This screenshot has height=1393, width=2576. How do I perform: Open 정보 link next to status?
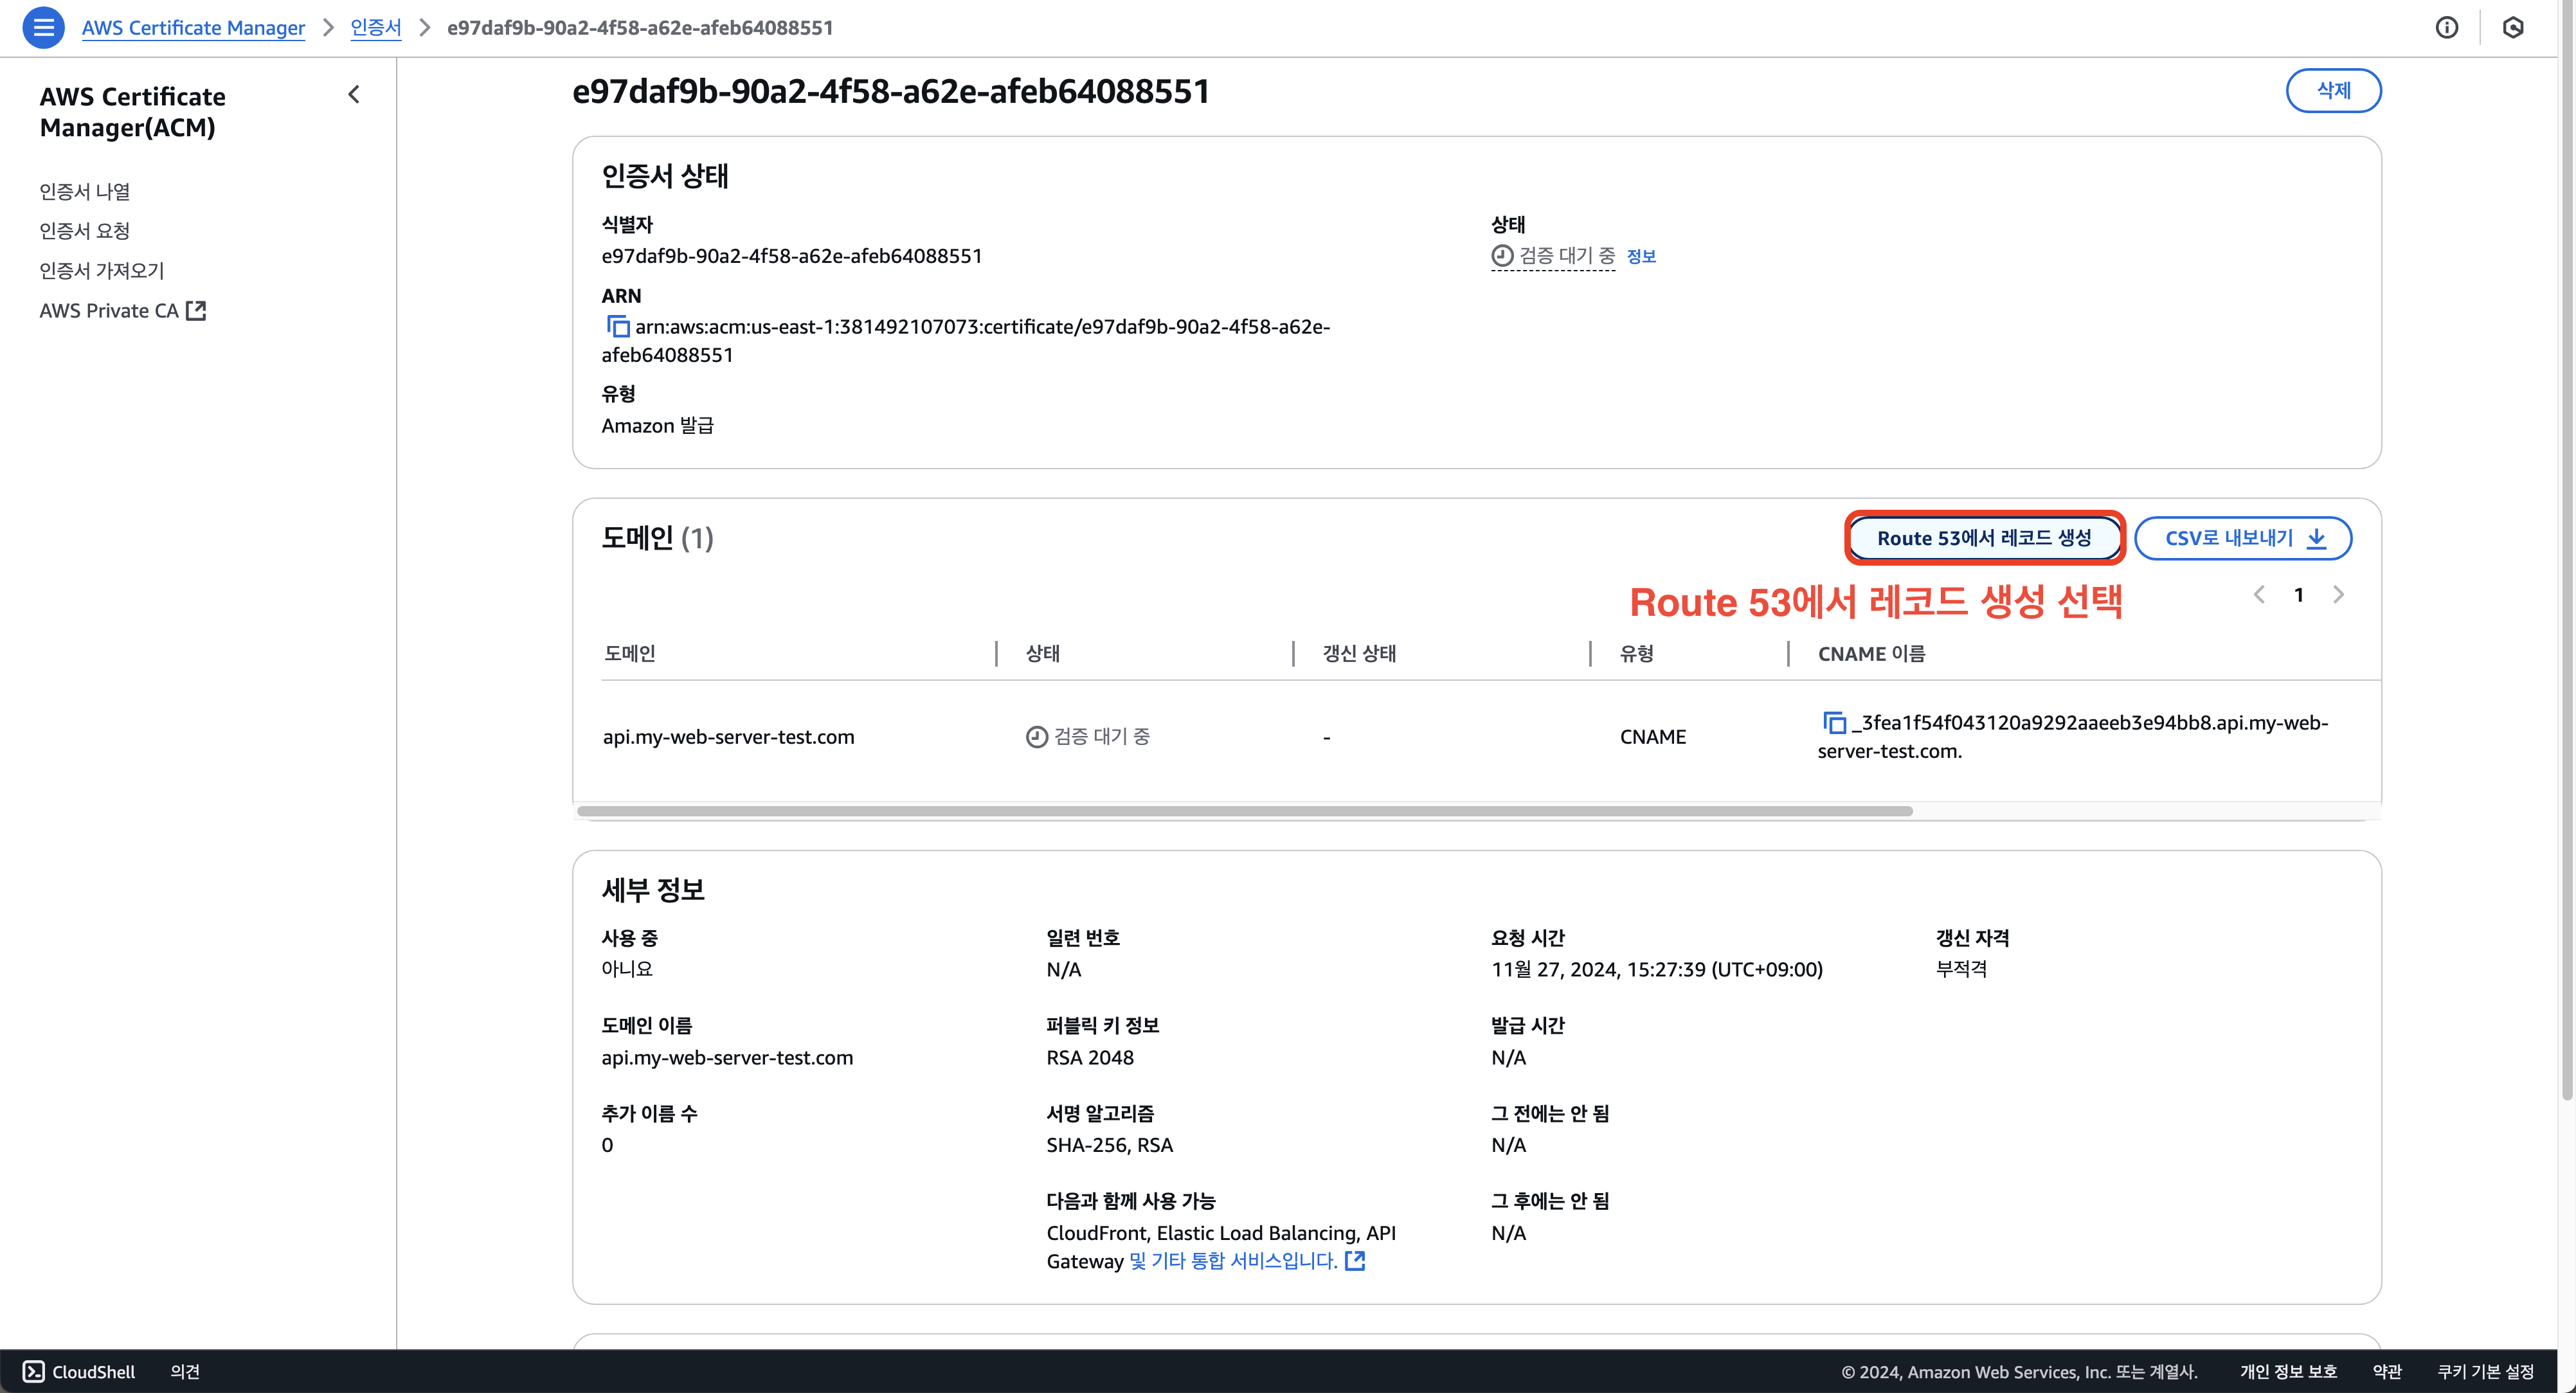pos(1641,257)
